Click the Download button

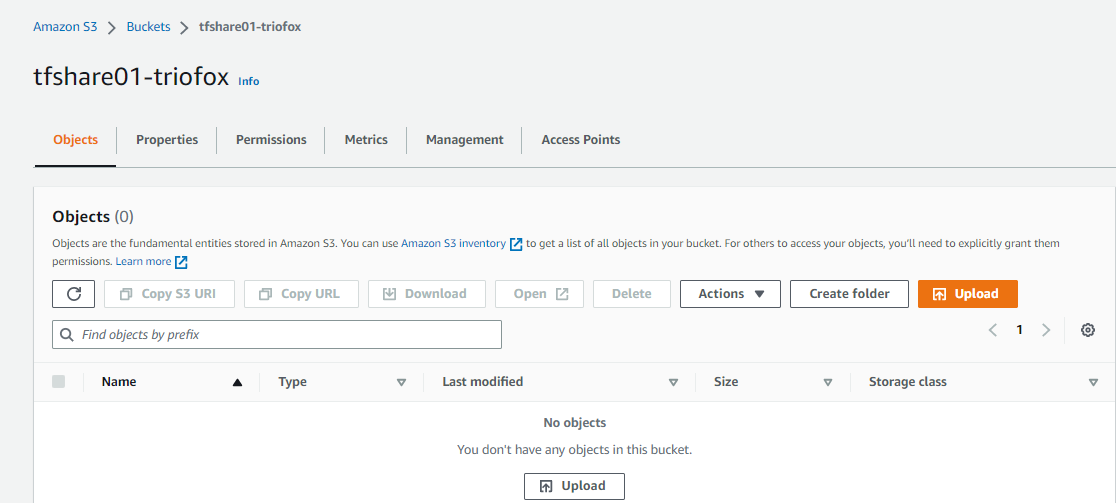(426, 294)
